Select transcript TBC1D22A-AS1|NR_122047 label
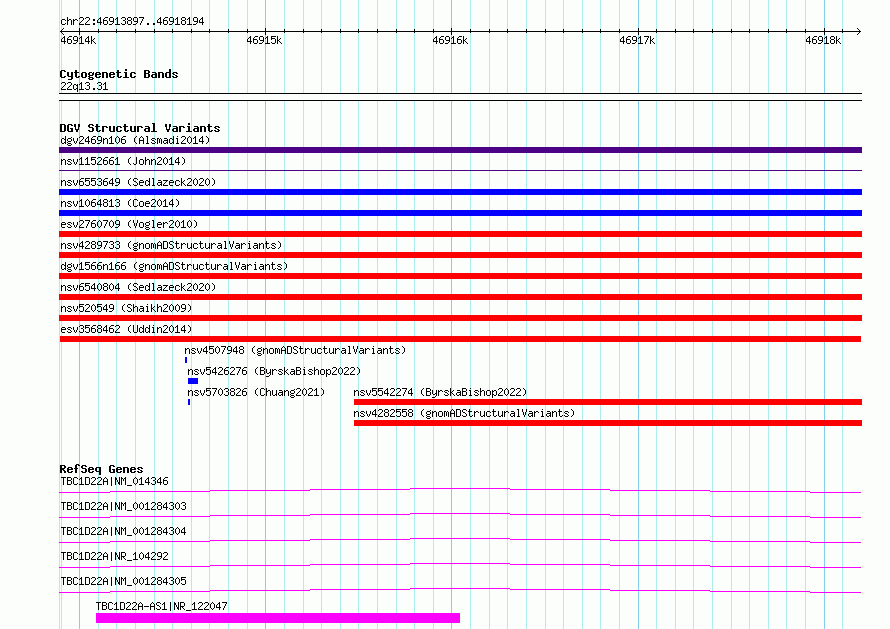The width and height of the screenshot is (890, 629). pos(162,606)
